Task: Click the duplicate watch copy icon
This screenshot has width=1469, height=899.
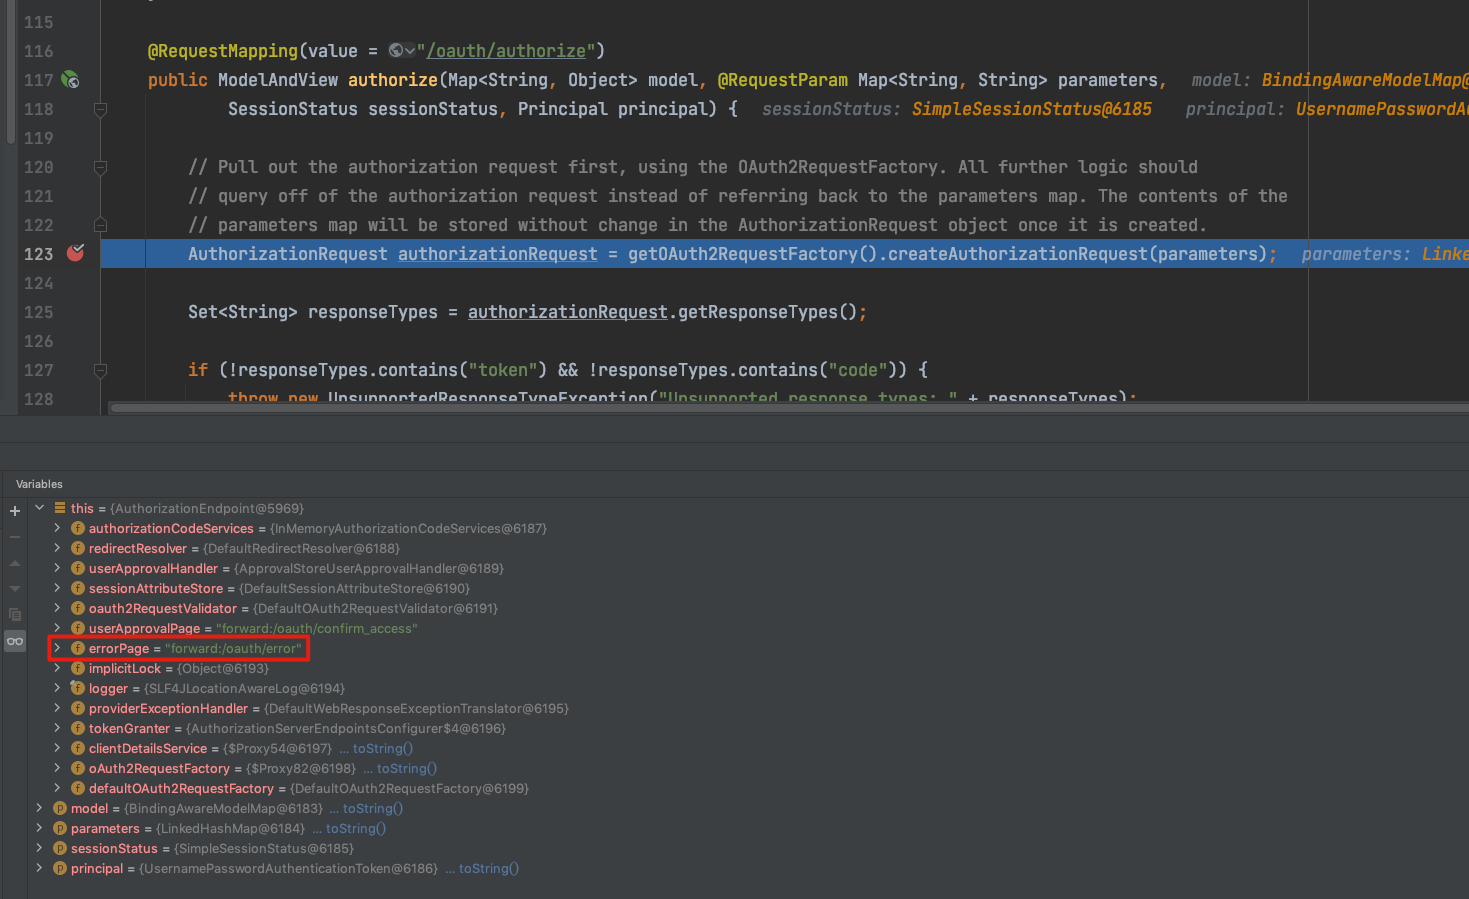Action: tap(15, 615)
